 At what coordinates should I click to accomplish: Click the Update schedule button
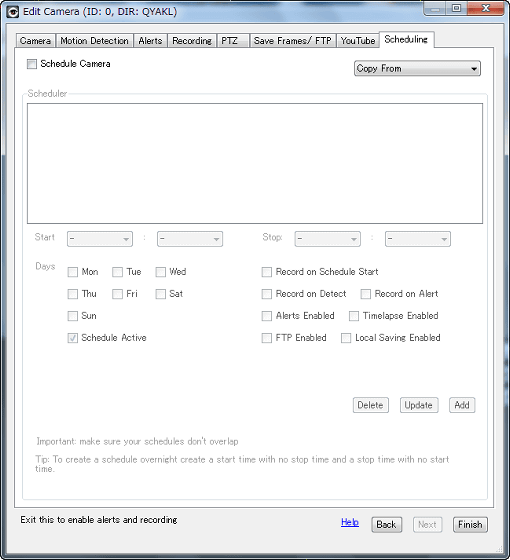pos(419,405)
